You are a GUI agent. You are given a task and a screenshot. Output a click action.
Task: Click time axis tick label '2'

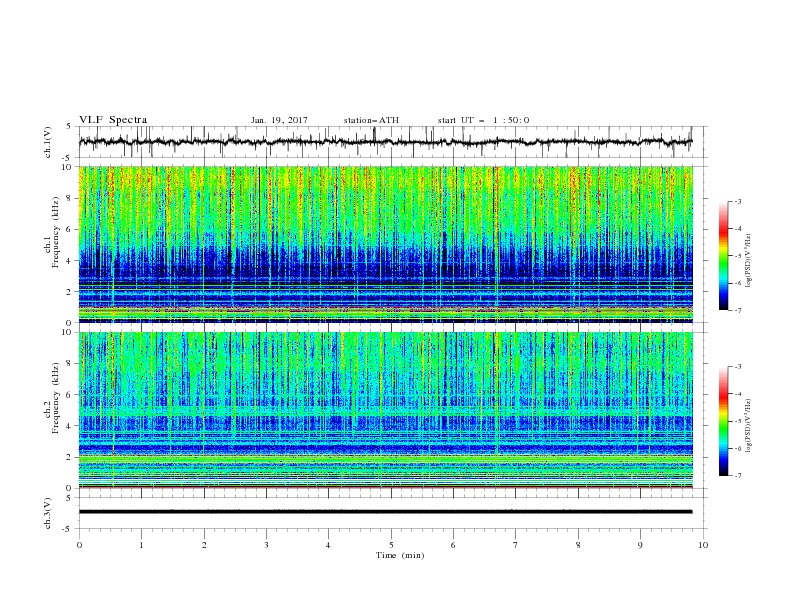pos(204,545)
